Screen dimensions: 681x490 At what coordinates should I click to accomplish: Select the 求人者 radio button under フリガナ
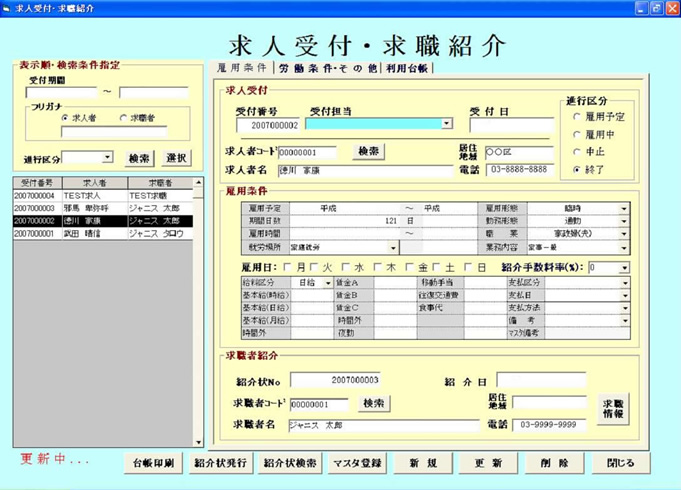65,117
